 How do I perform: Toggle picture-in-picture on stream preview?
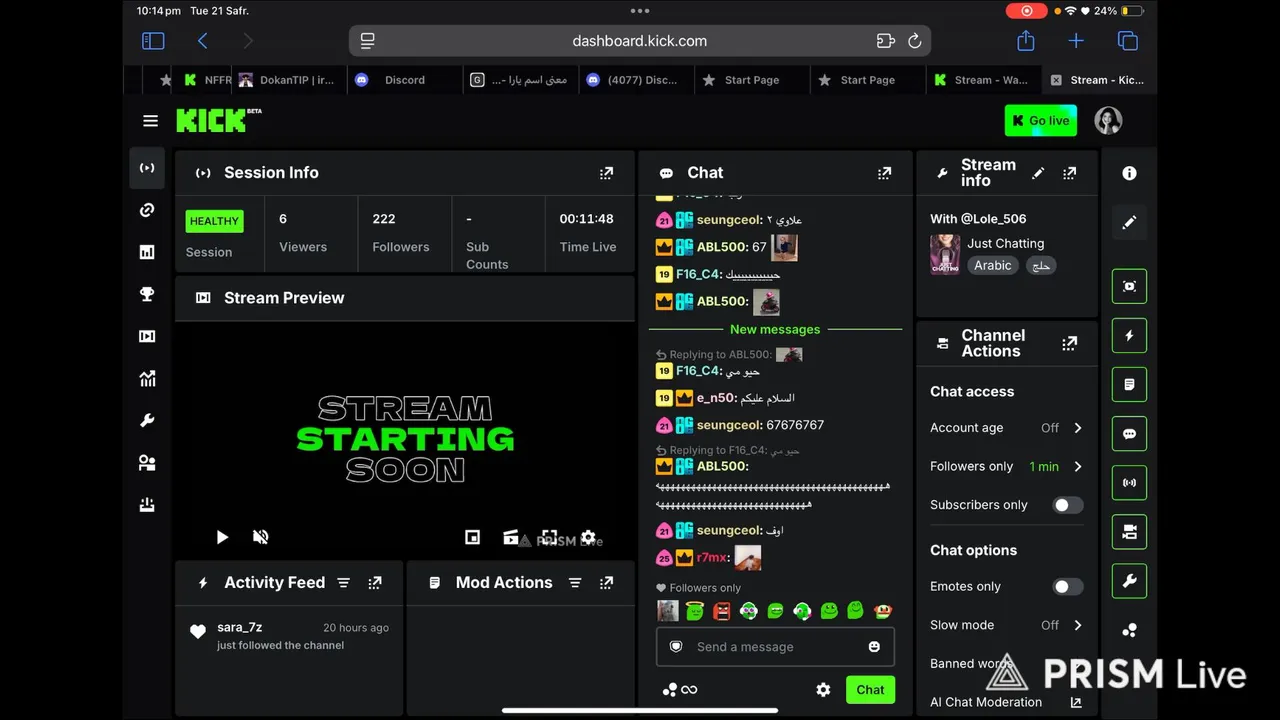click(x=473, y=537)
